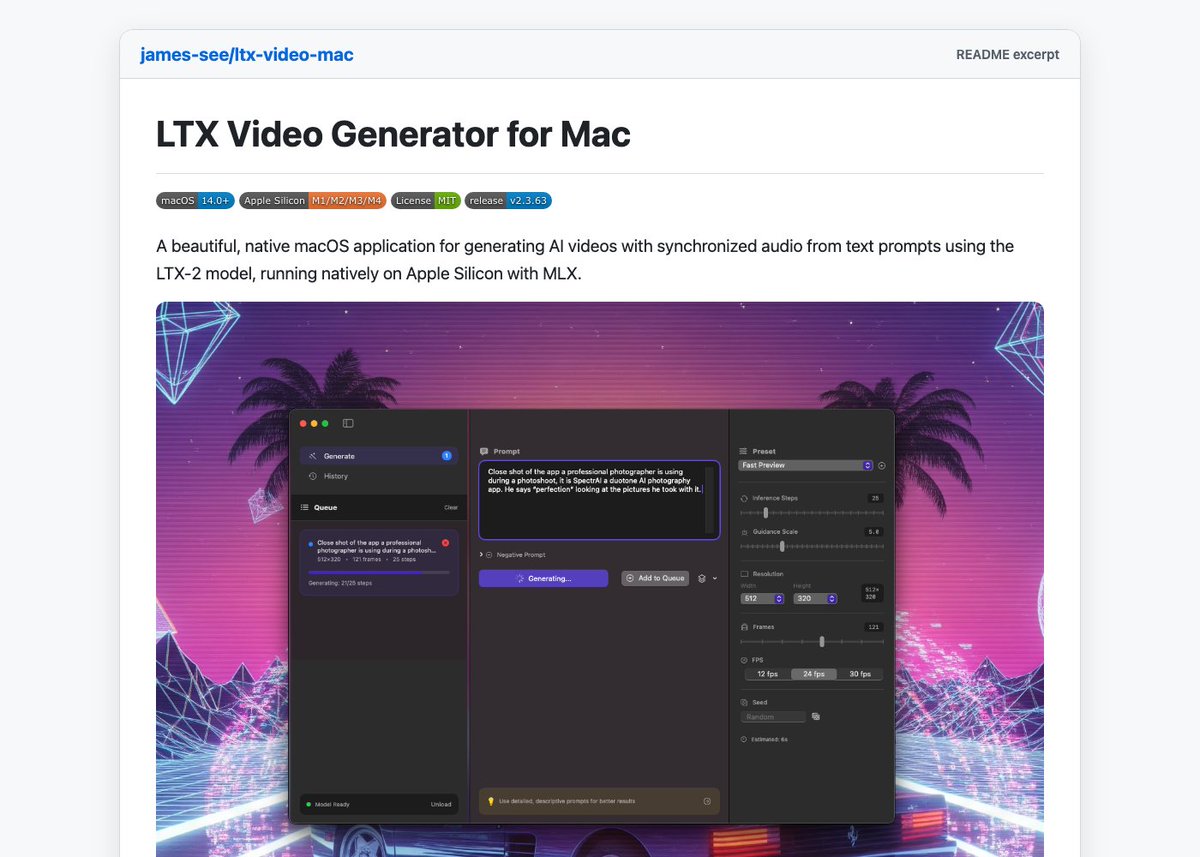The width and height of the screenshot is (1200, 857).
Task: Click the add preset plus icon
Action: click(x=882, y=466)
